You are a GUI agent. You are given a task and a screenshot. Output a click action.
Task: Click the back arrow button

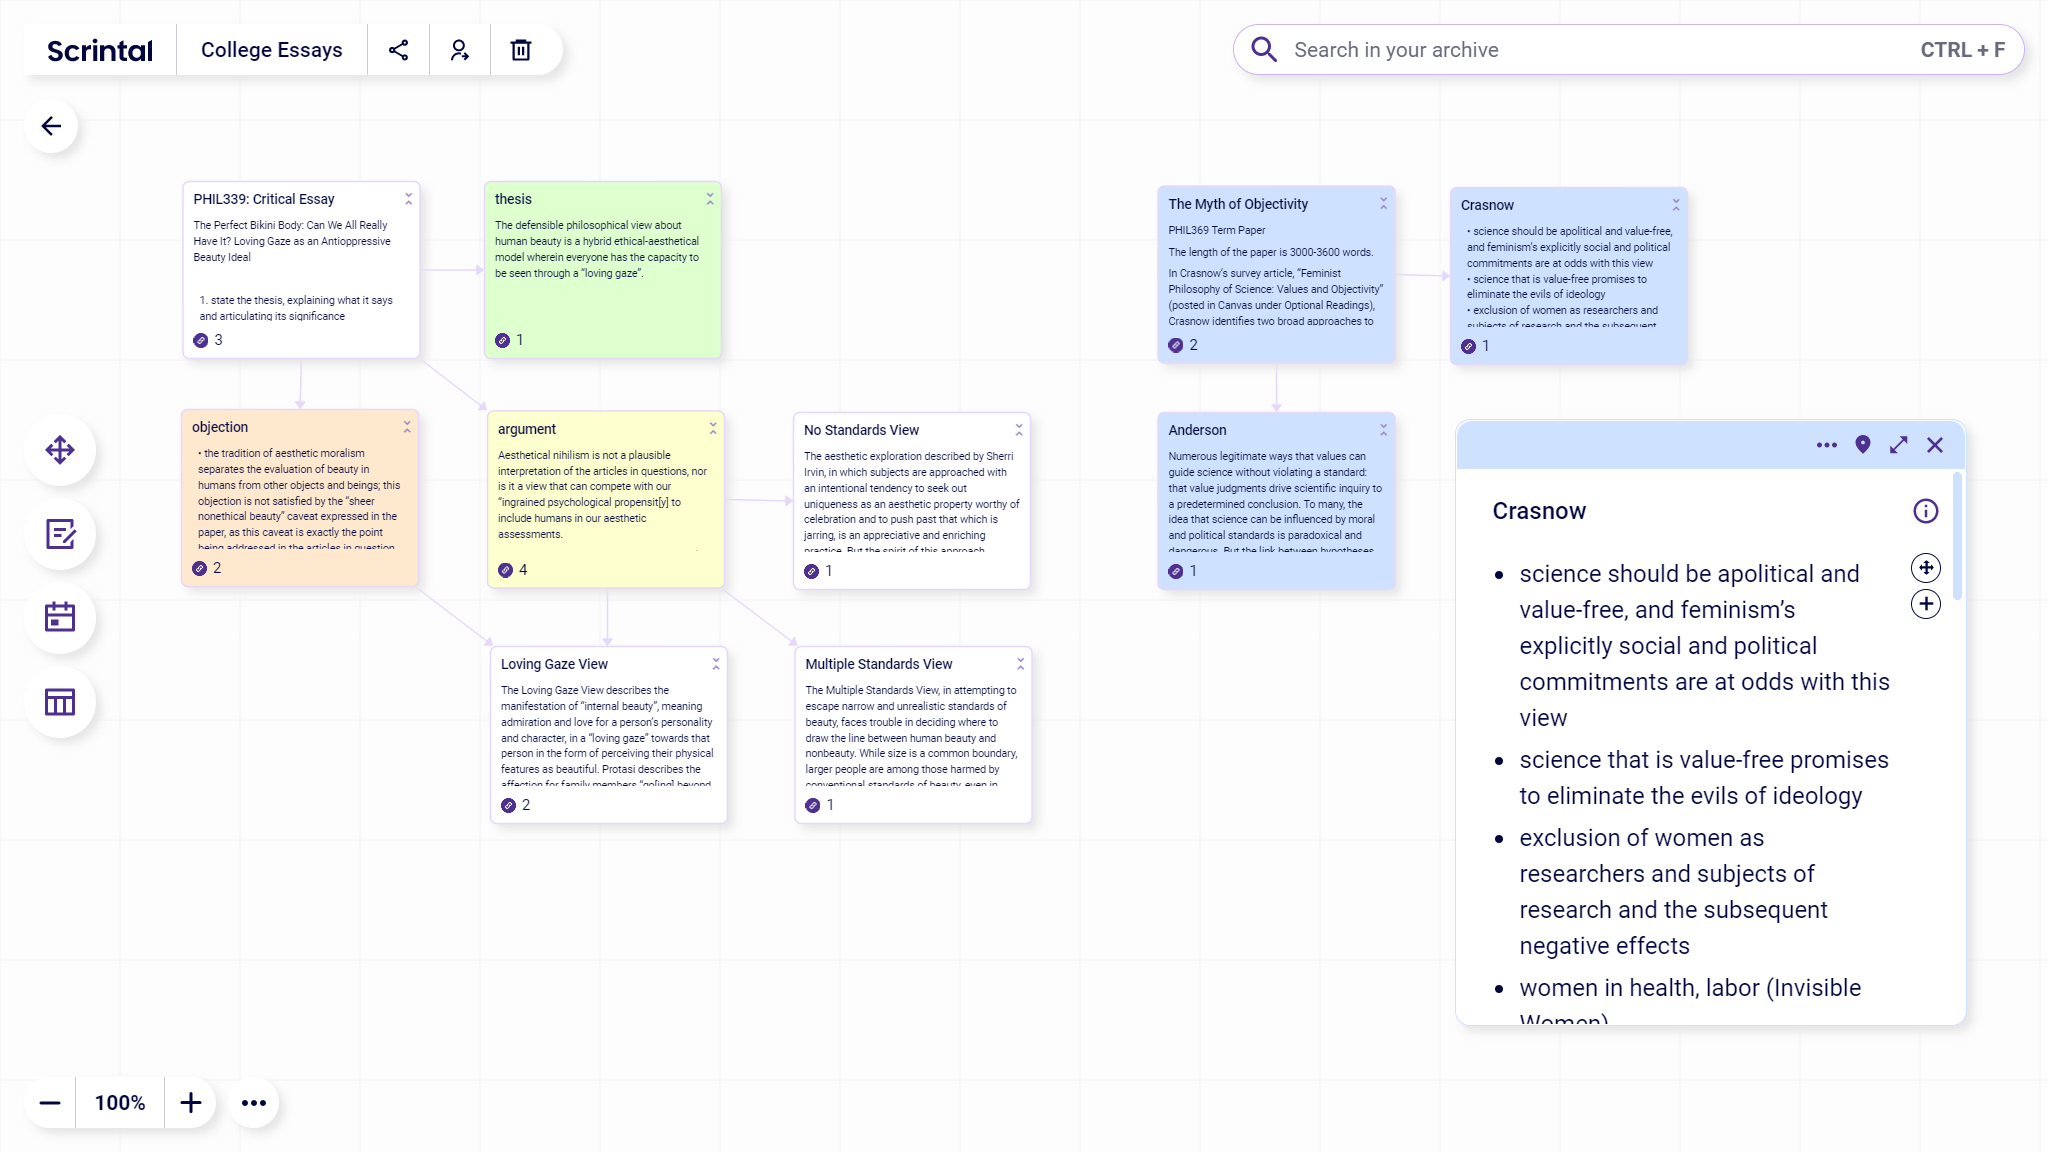pos(51,126)
